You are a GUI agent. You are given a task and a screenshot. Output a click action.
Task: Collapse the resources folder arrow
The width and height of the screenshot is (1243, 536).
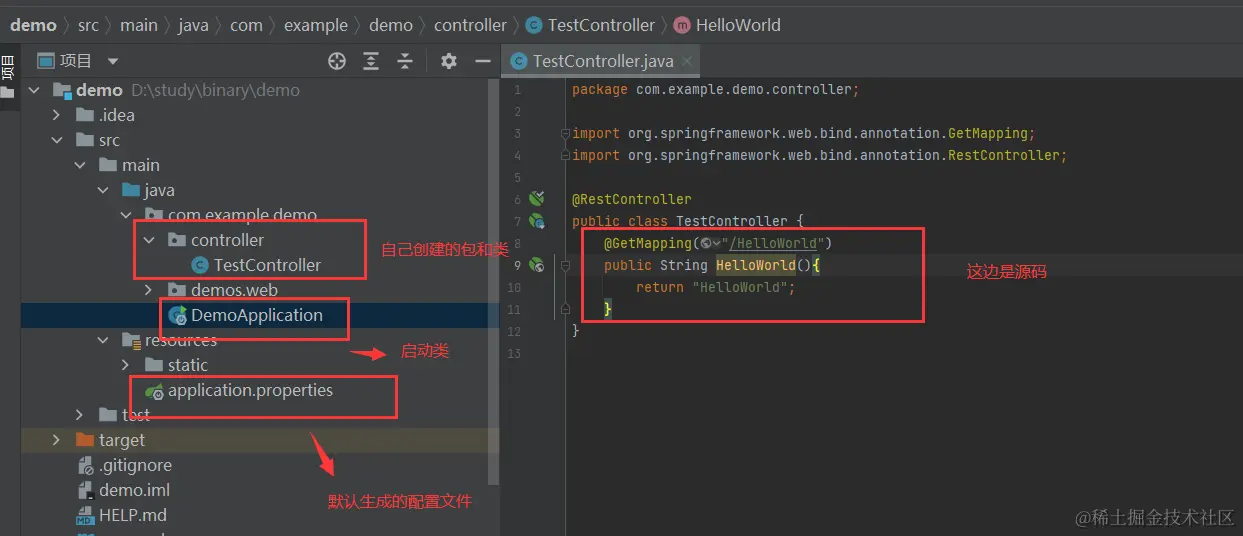click(104, 340)
